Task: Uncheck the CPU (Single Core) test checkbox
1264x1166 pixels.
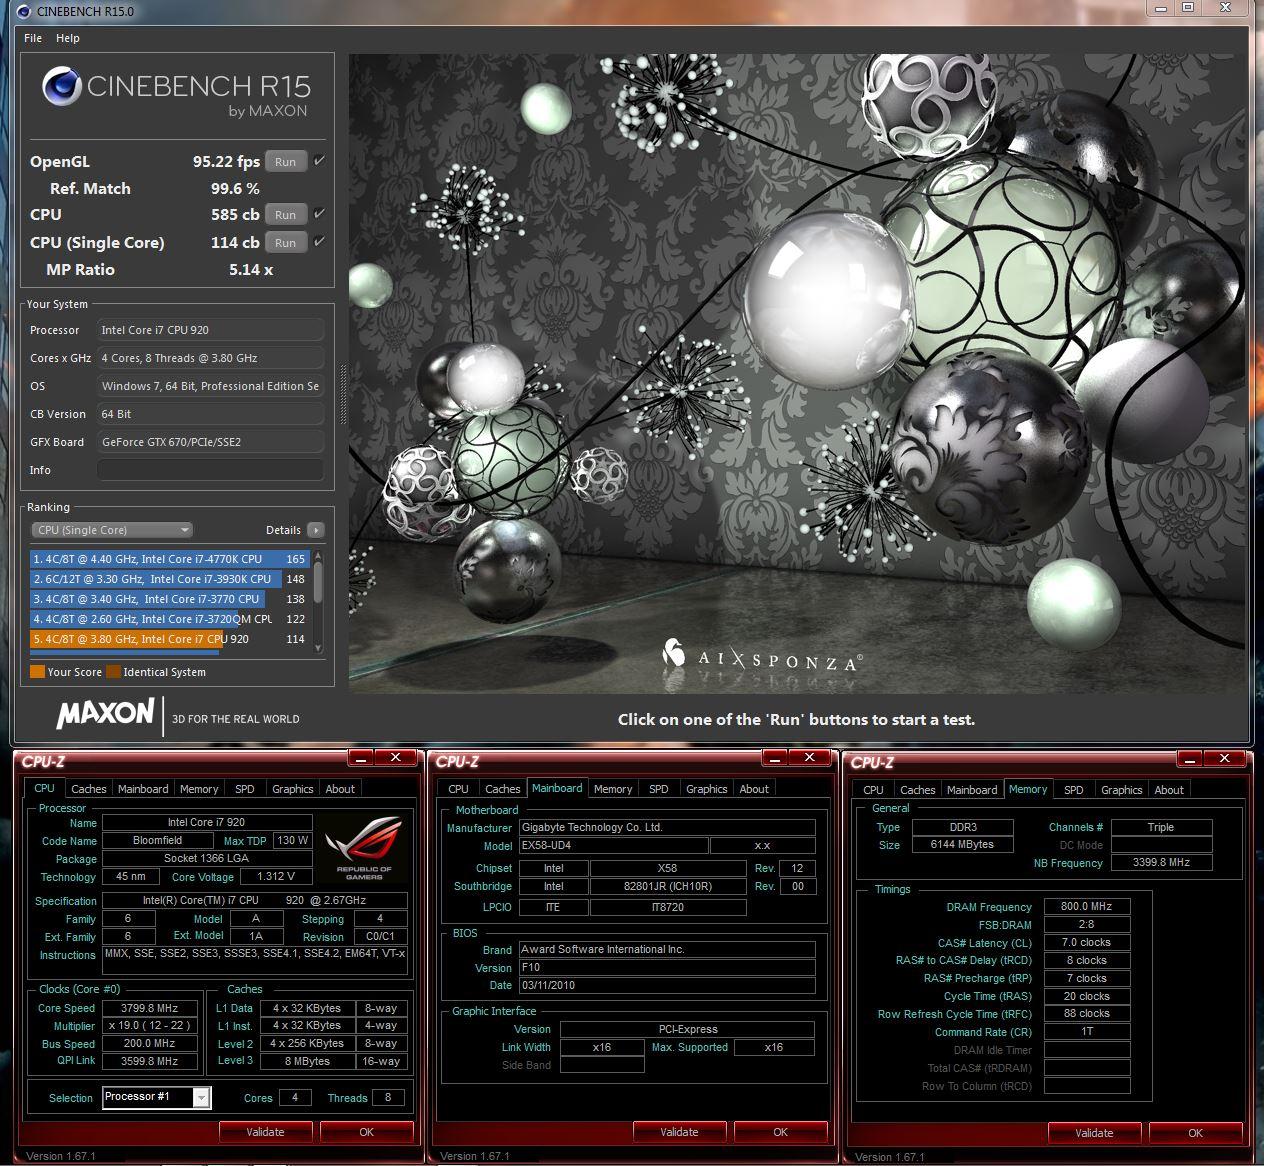Action: [x=319, y=242]
